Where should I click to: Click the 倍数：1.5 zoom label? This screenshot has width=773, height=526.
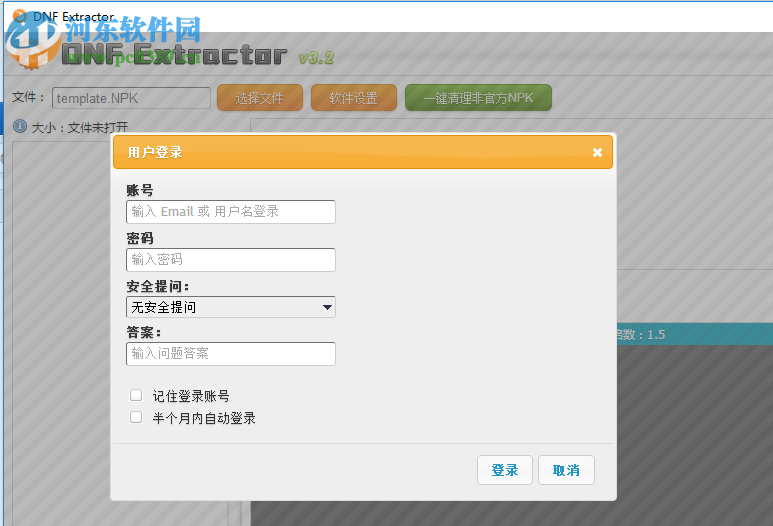coord(640,335)
